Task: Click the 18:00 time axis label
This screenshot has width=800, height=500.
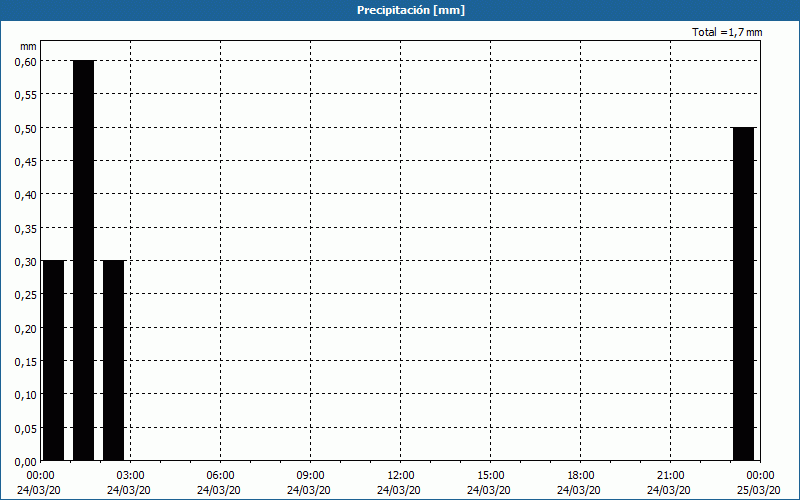Action: 580,476
